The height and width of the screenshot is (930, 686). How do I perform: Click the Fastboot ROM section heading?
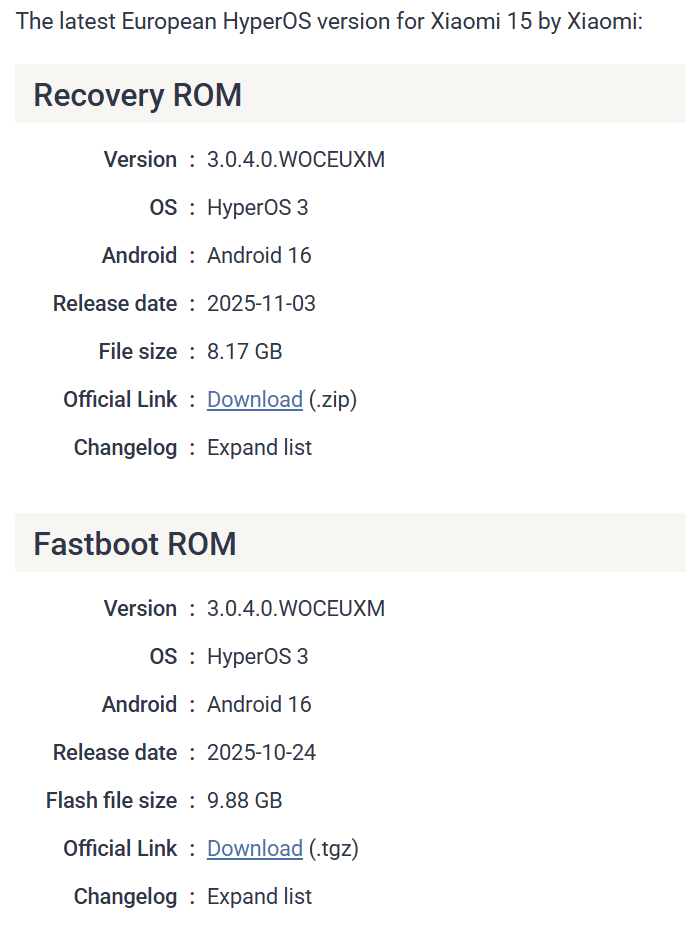click(135, 544)
